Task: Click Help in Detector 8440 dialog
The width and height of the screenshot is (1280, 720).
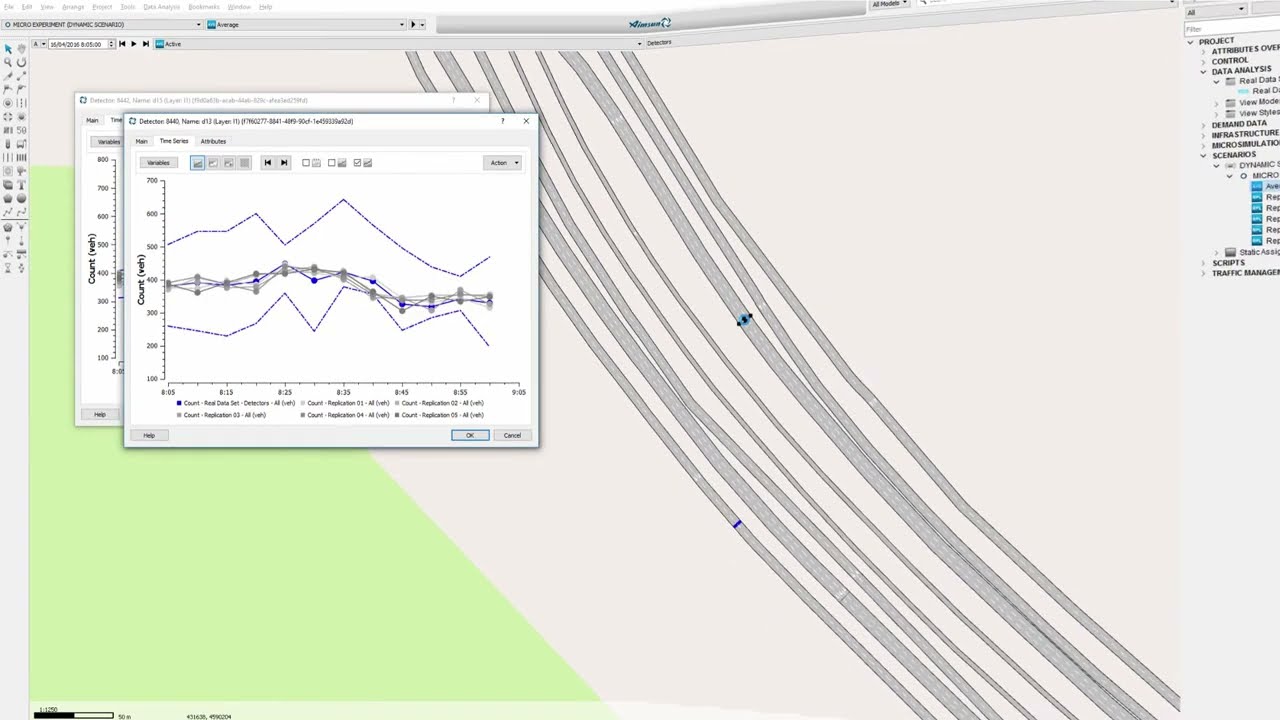Action: click(149, 435)
